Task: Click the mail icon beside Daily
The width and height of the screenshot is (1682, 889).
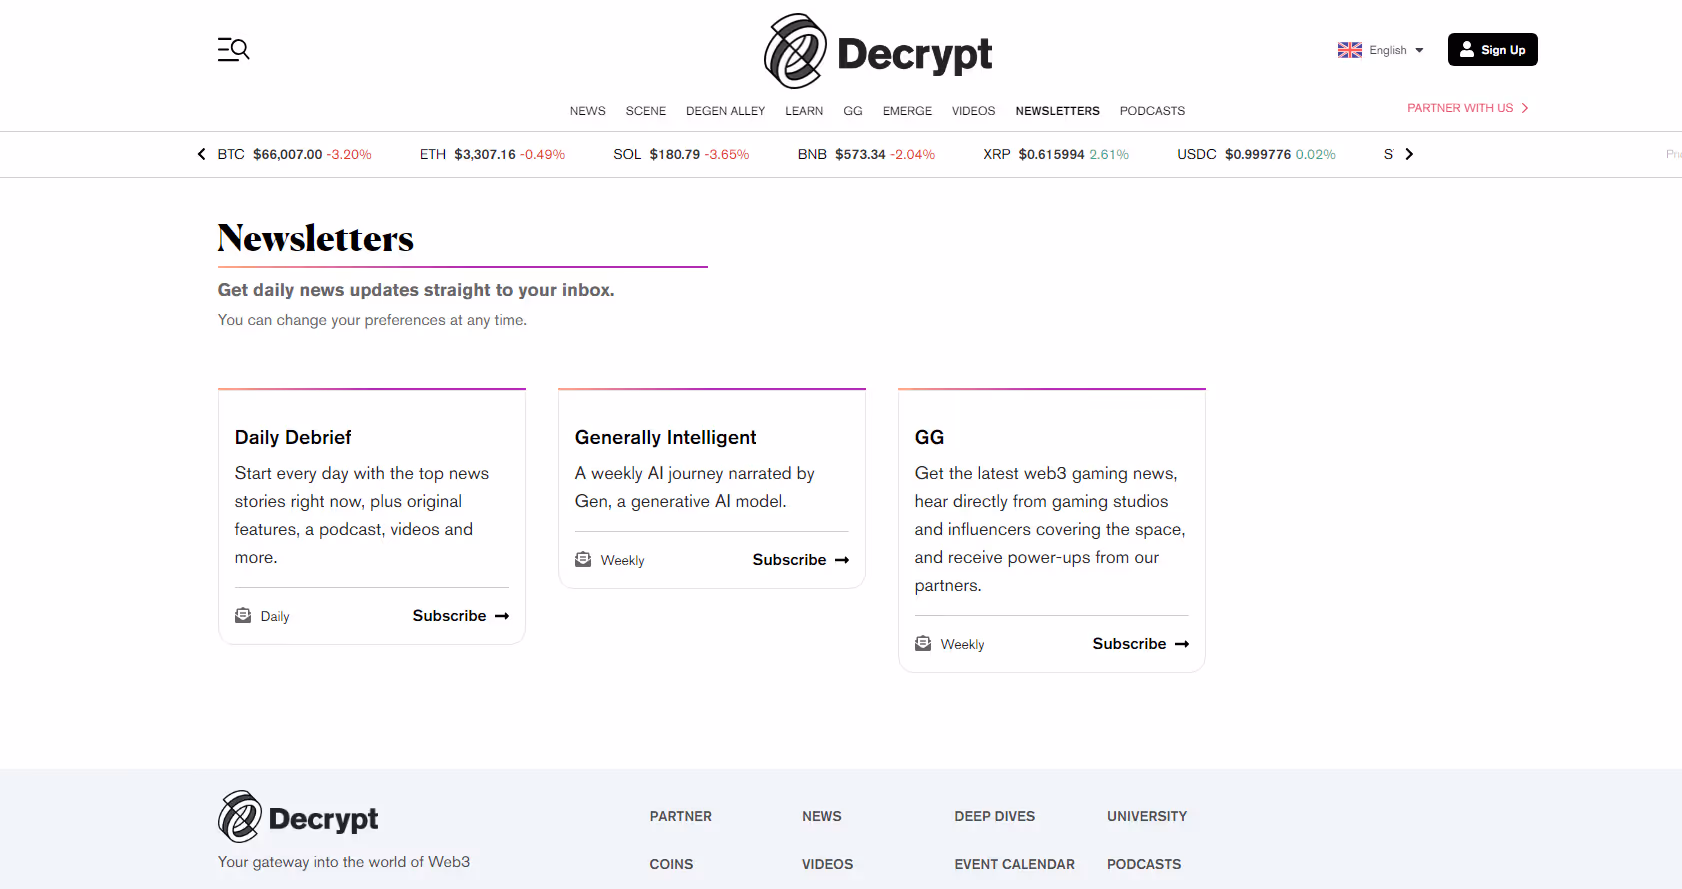Action: click(x=243, y=615)
